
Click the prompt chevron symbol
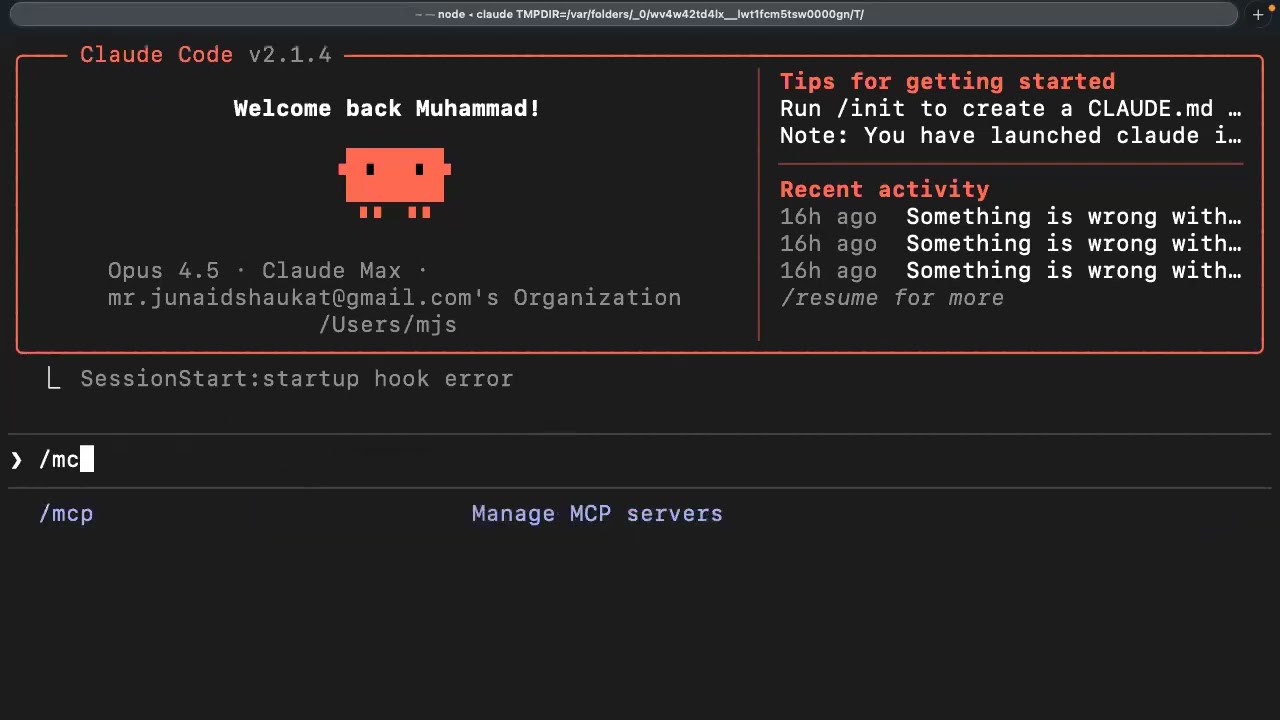tap(16, 460)
